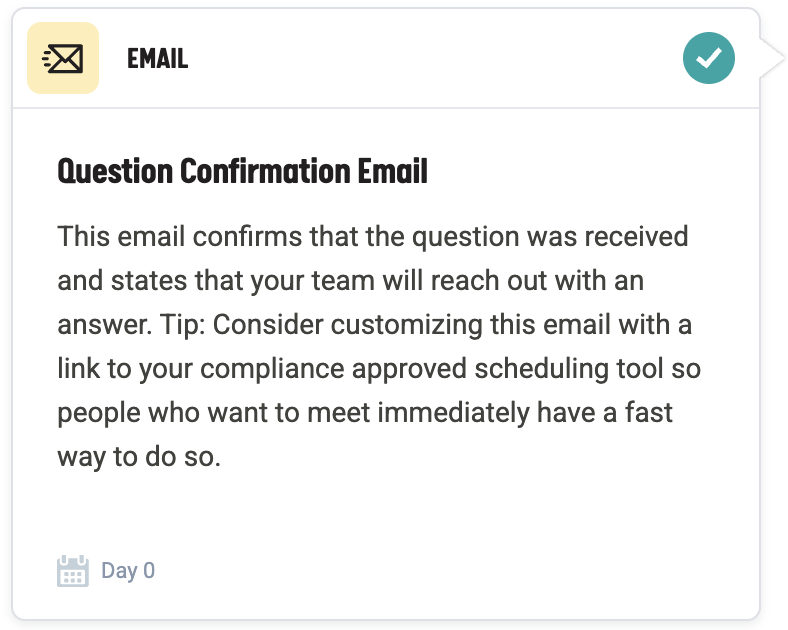Viewport: 788px width, 630px height.
Task: Select the EMAIL header label
Action: click(158, 59)
